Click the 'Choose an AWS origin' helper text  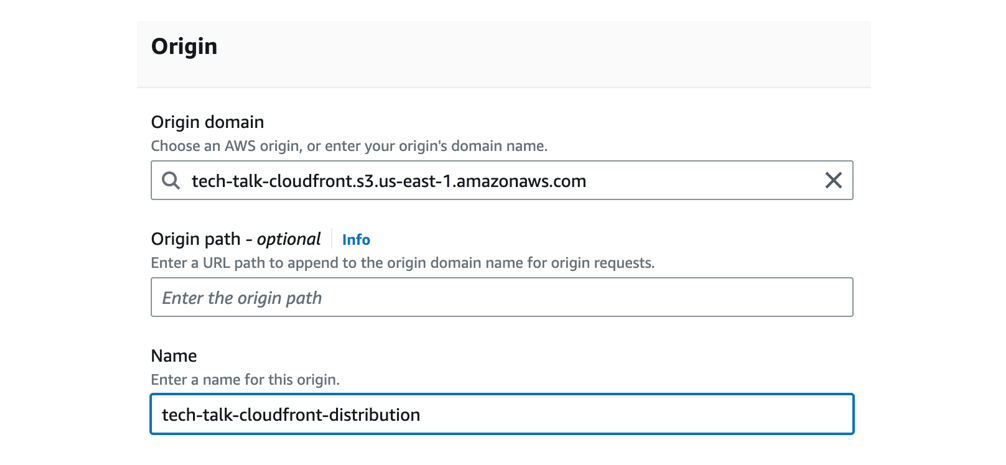point(349,146)
